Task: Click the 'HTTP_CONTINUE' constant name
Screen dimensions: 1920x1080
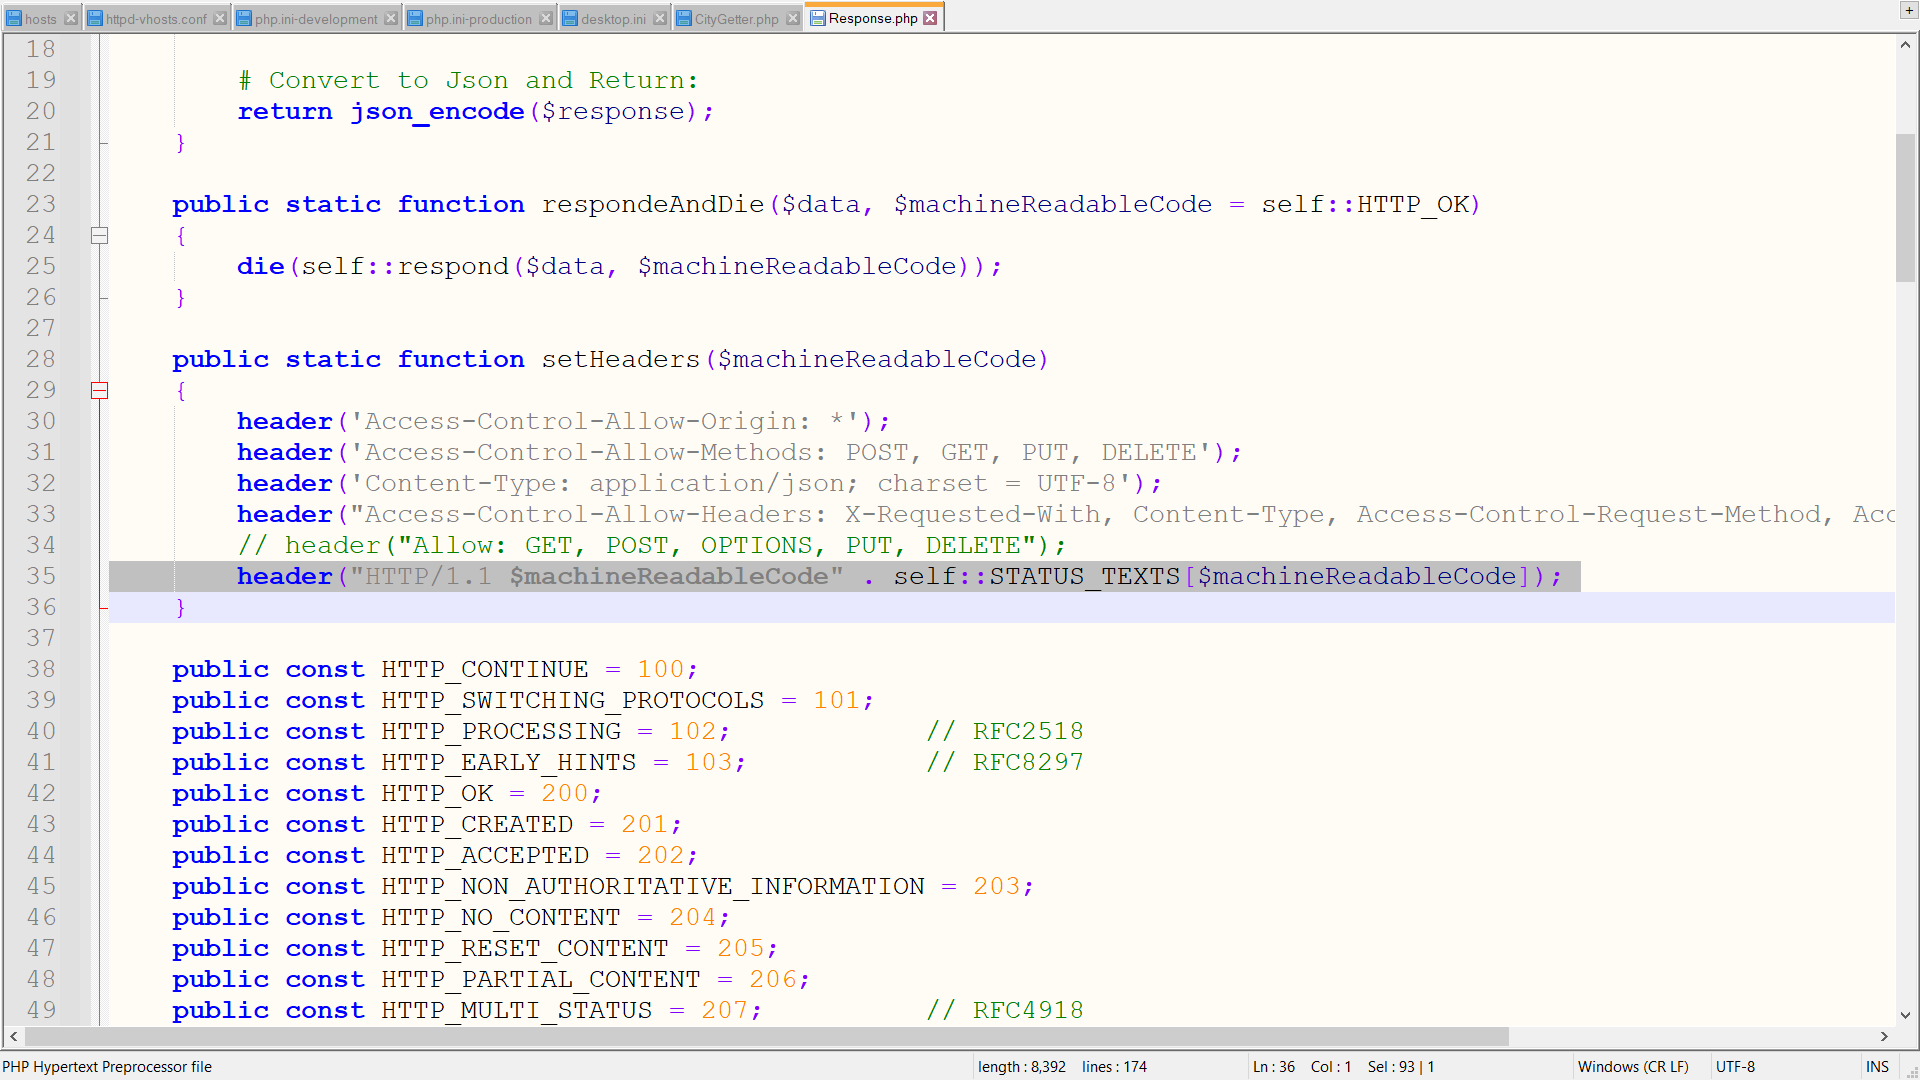Action: (x=485, y=670)
